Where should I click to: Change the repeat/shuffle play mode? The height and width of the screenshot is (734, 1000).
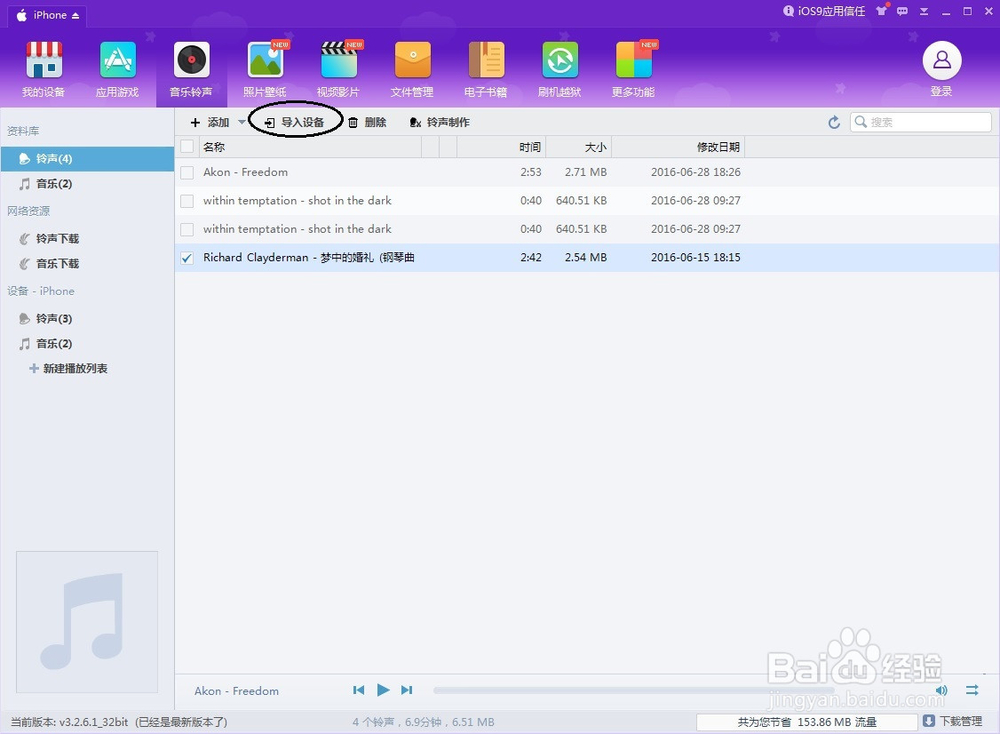pyautogui.click(x=972, y=690)
